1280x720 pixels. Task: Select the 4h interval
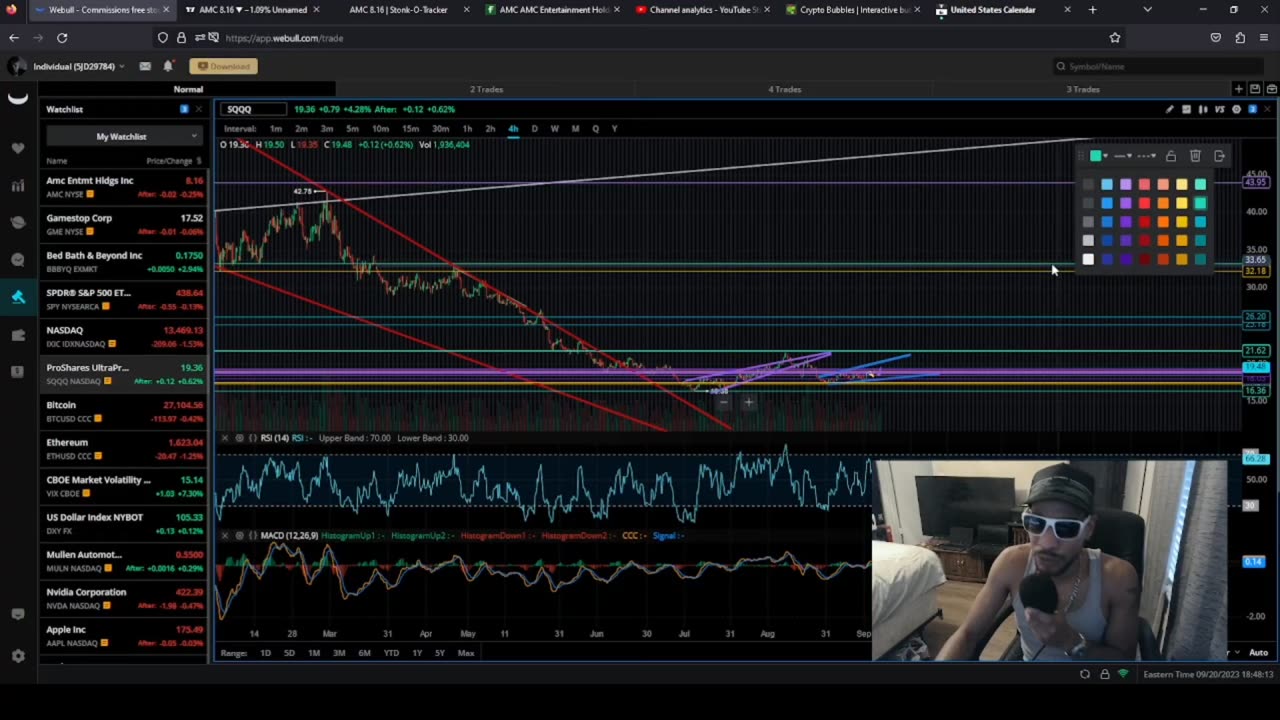click(x=513, y=129)
